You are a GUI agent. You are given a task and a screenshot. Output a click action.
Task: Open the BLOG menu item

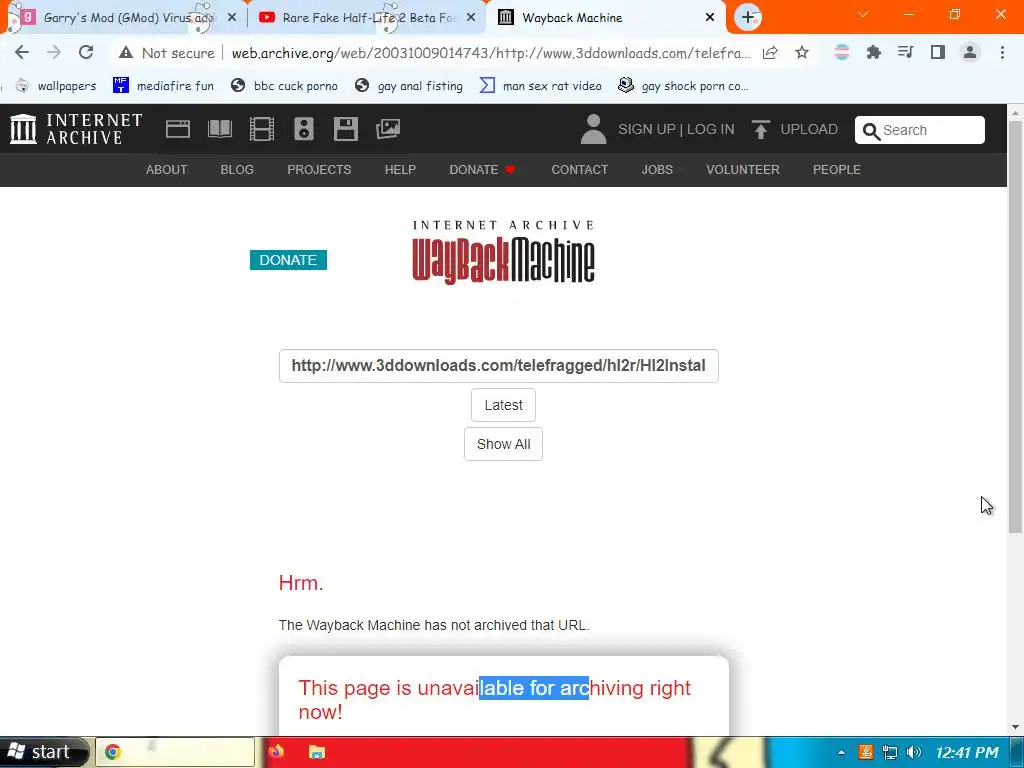point(237,170)
